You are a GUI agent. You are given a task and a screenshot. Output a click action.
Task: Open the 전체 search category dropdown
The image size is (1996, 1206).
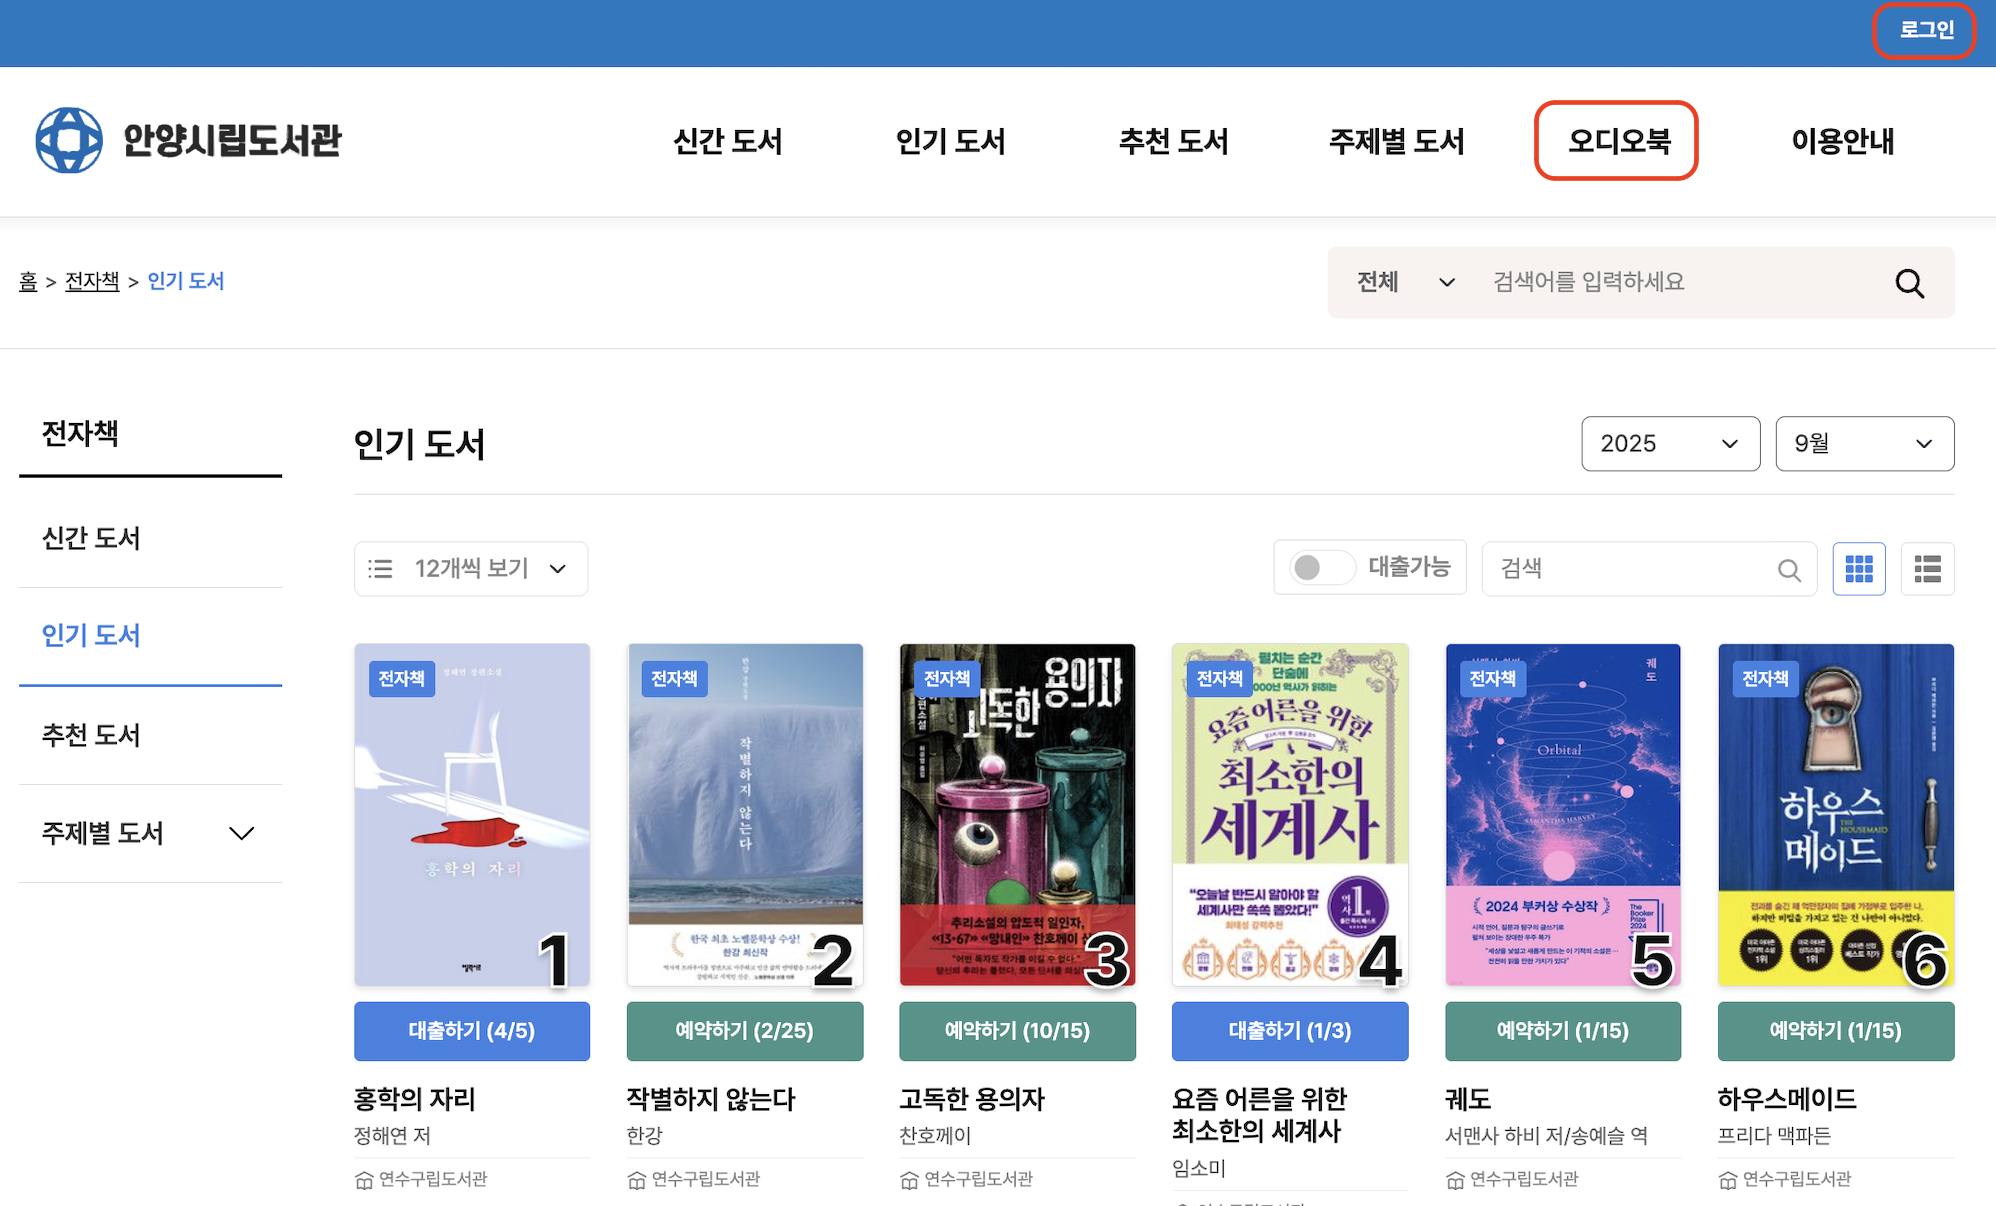pyautogui.click(x=1404, y=282)
